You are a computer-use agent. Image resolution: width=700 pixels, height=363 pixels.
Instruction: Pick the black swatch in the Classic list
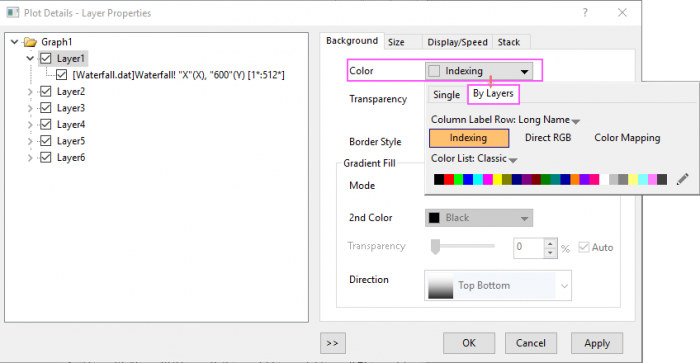[x=439, y=179]
